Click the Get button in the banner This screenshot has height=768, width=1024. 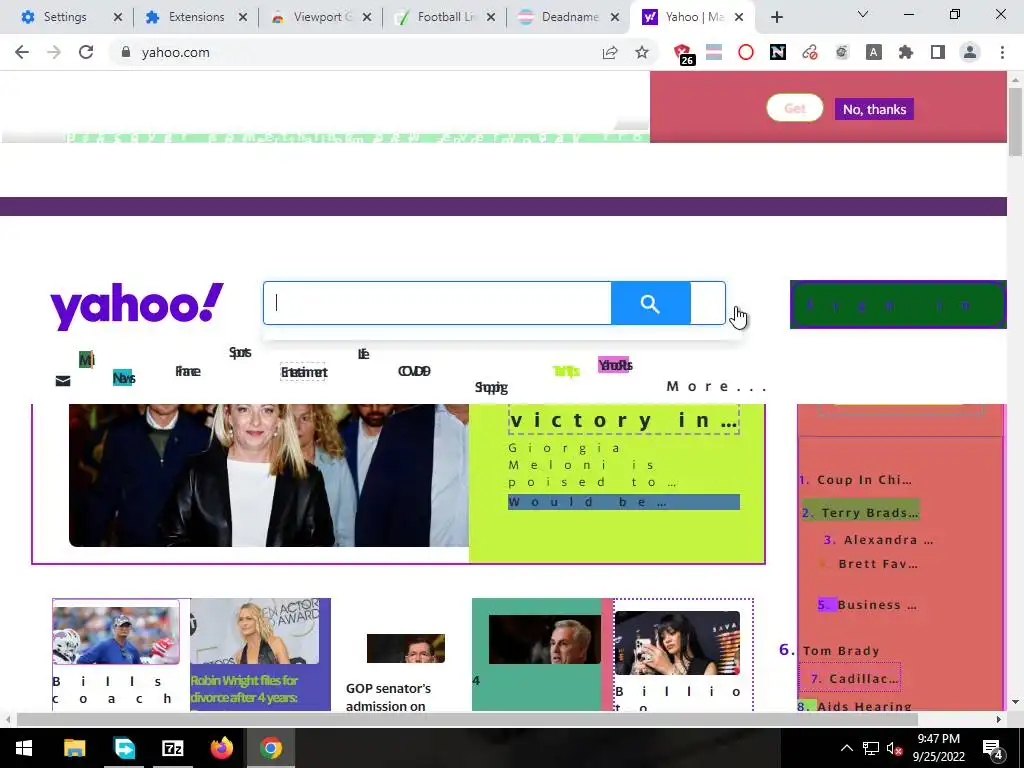(794, 108)
